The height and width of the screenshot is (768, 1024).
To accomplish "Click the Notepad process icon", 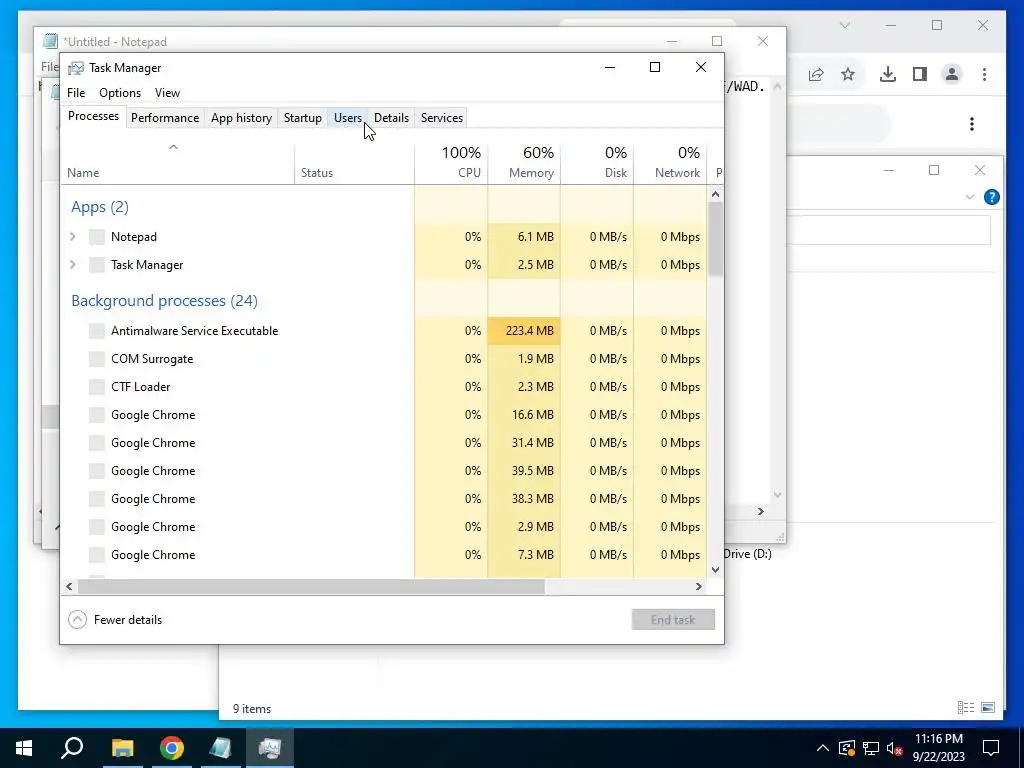I will coord(97,236).
